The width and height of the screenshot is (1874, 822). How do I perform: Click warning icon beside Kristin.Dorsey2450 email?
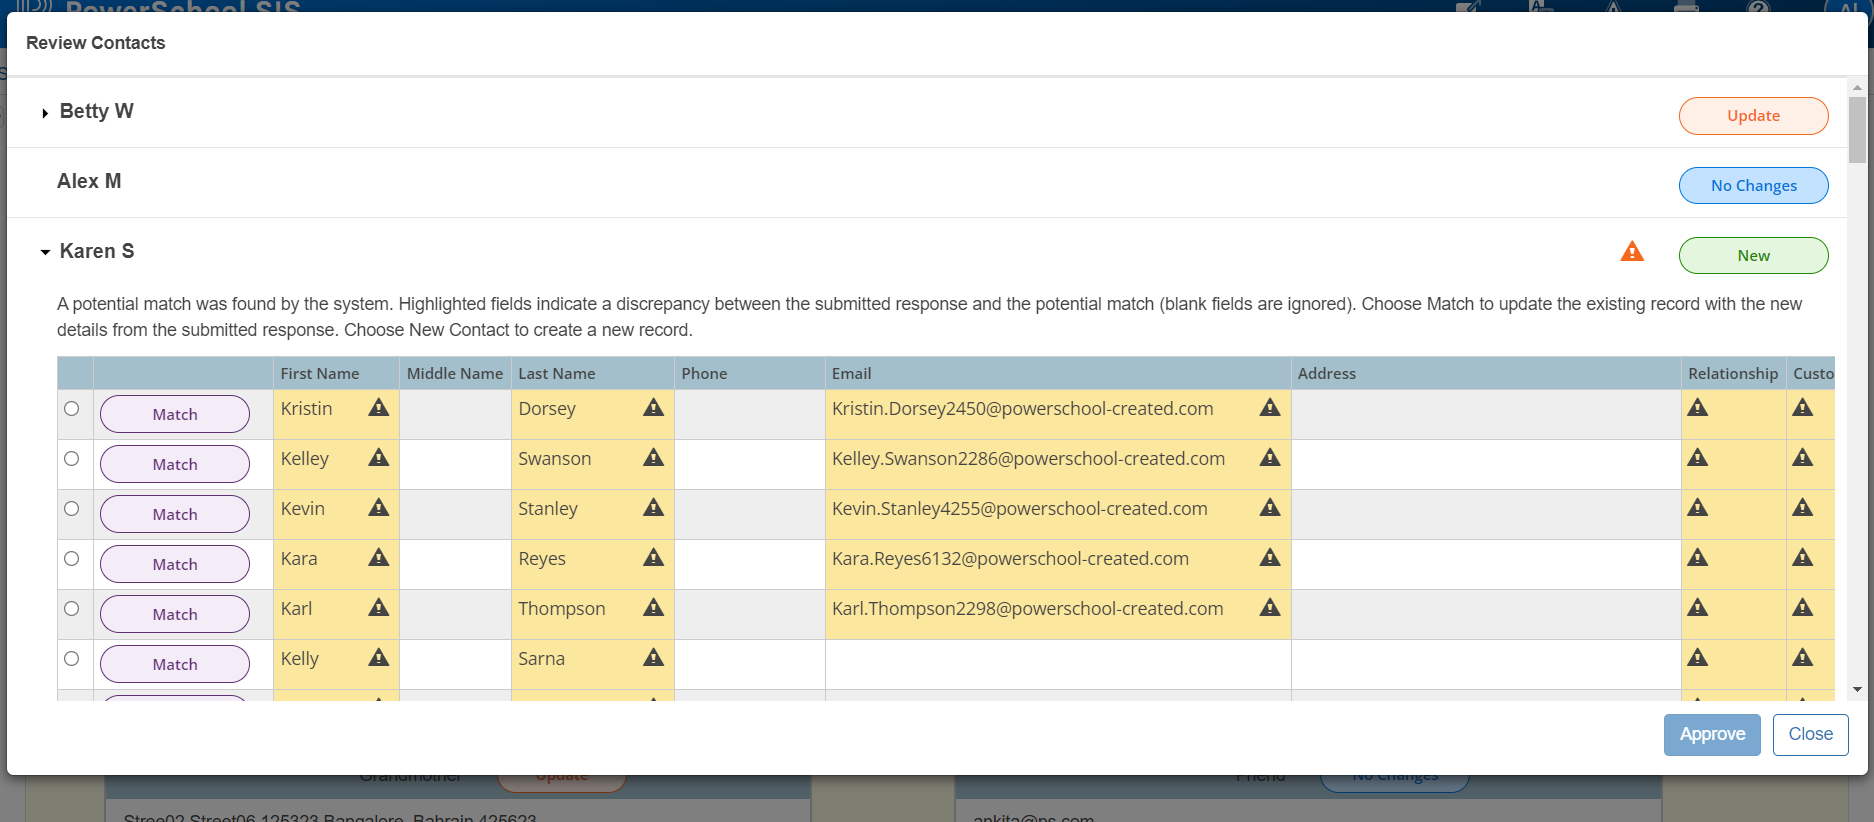tap(1269, 408)
